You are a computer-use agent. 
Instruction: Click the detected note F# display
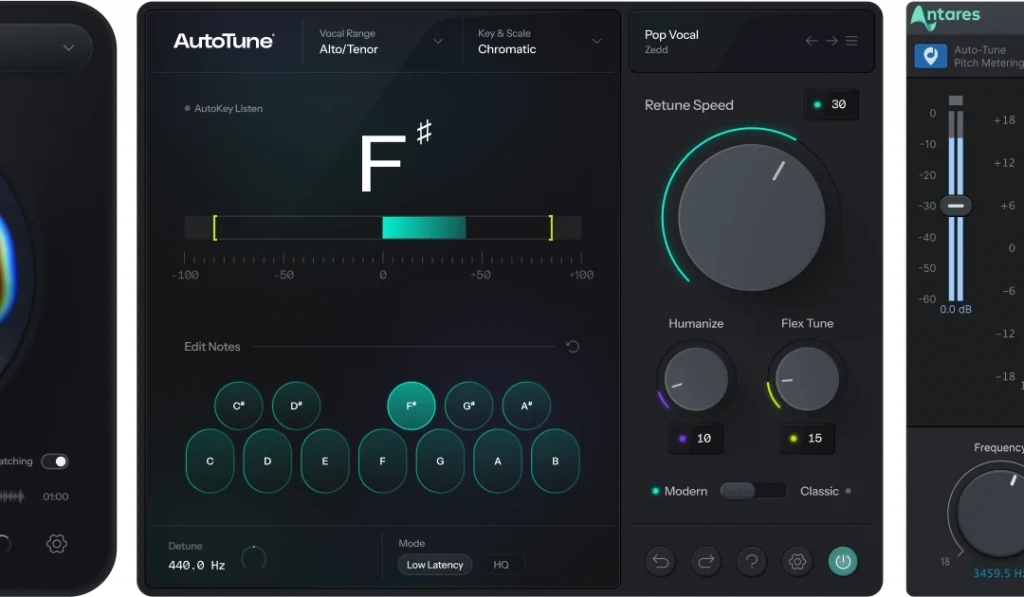pos(396,157)
